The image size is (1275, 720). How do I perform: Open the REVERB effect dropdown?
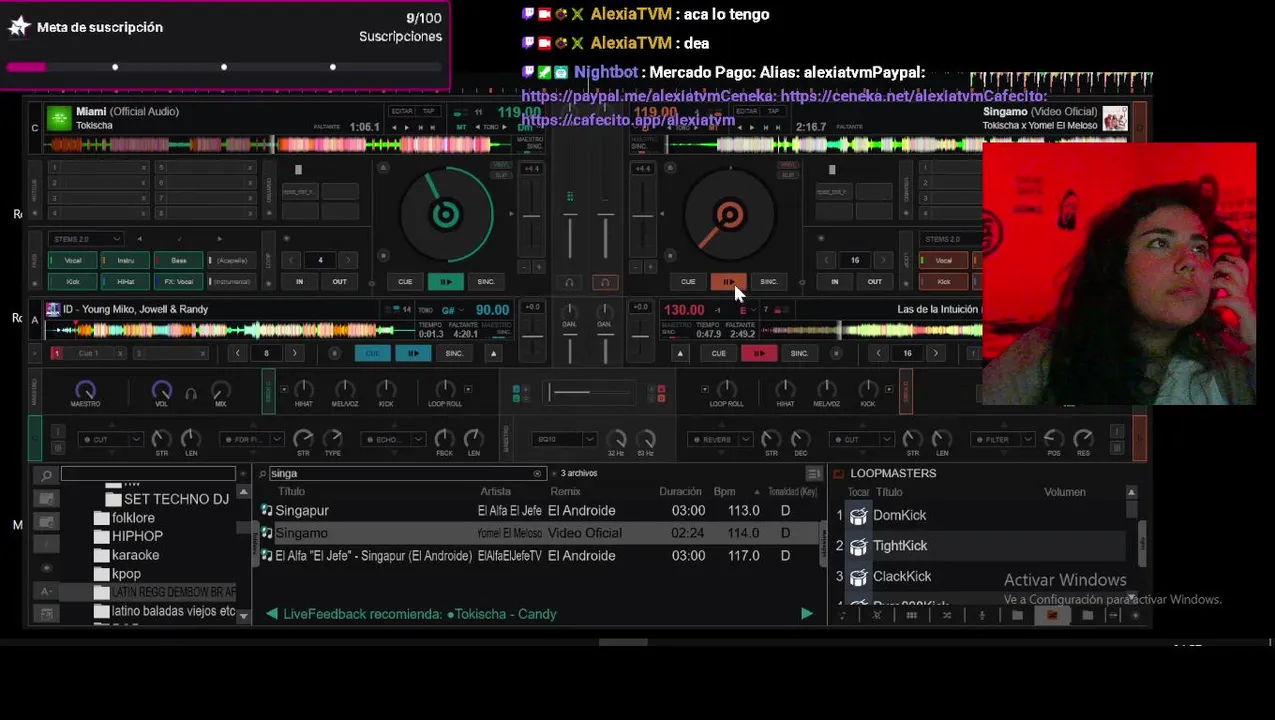721,439
